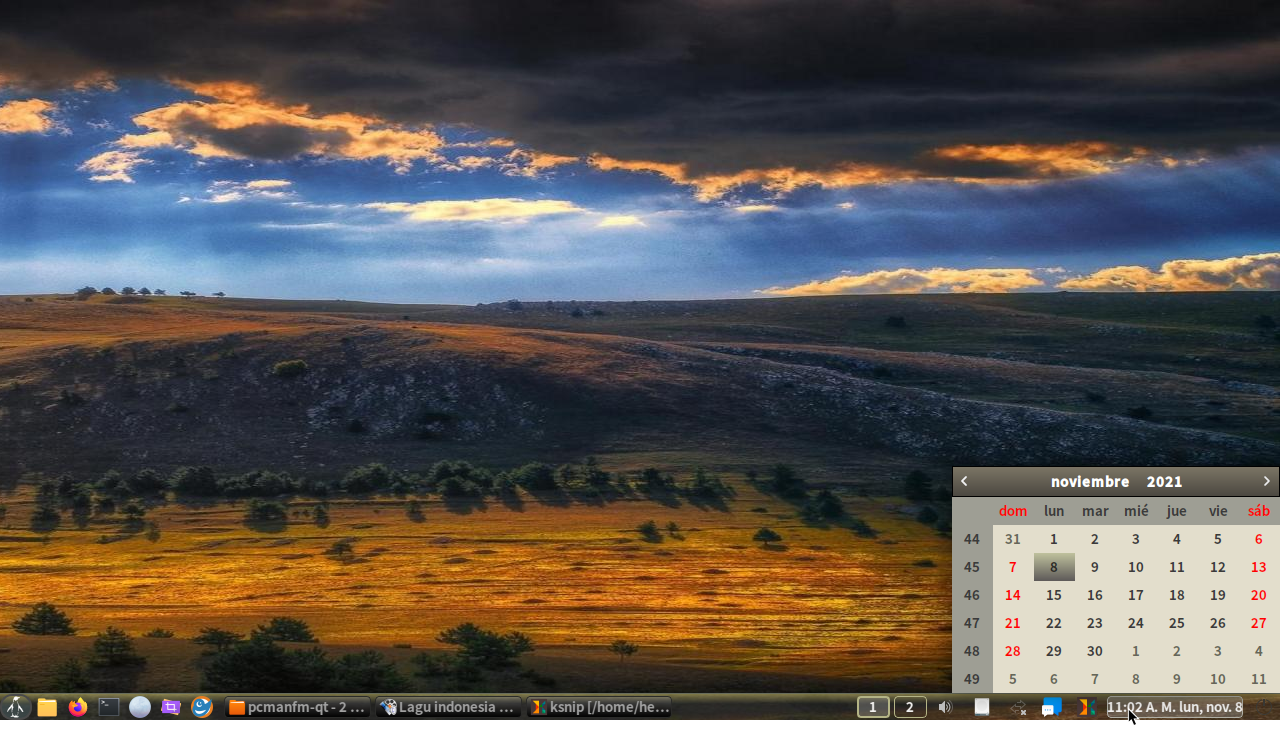1280x729 pixels.
Task: Go to previous month in calendar
Action: tap(964, 481)
